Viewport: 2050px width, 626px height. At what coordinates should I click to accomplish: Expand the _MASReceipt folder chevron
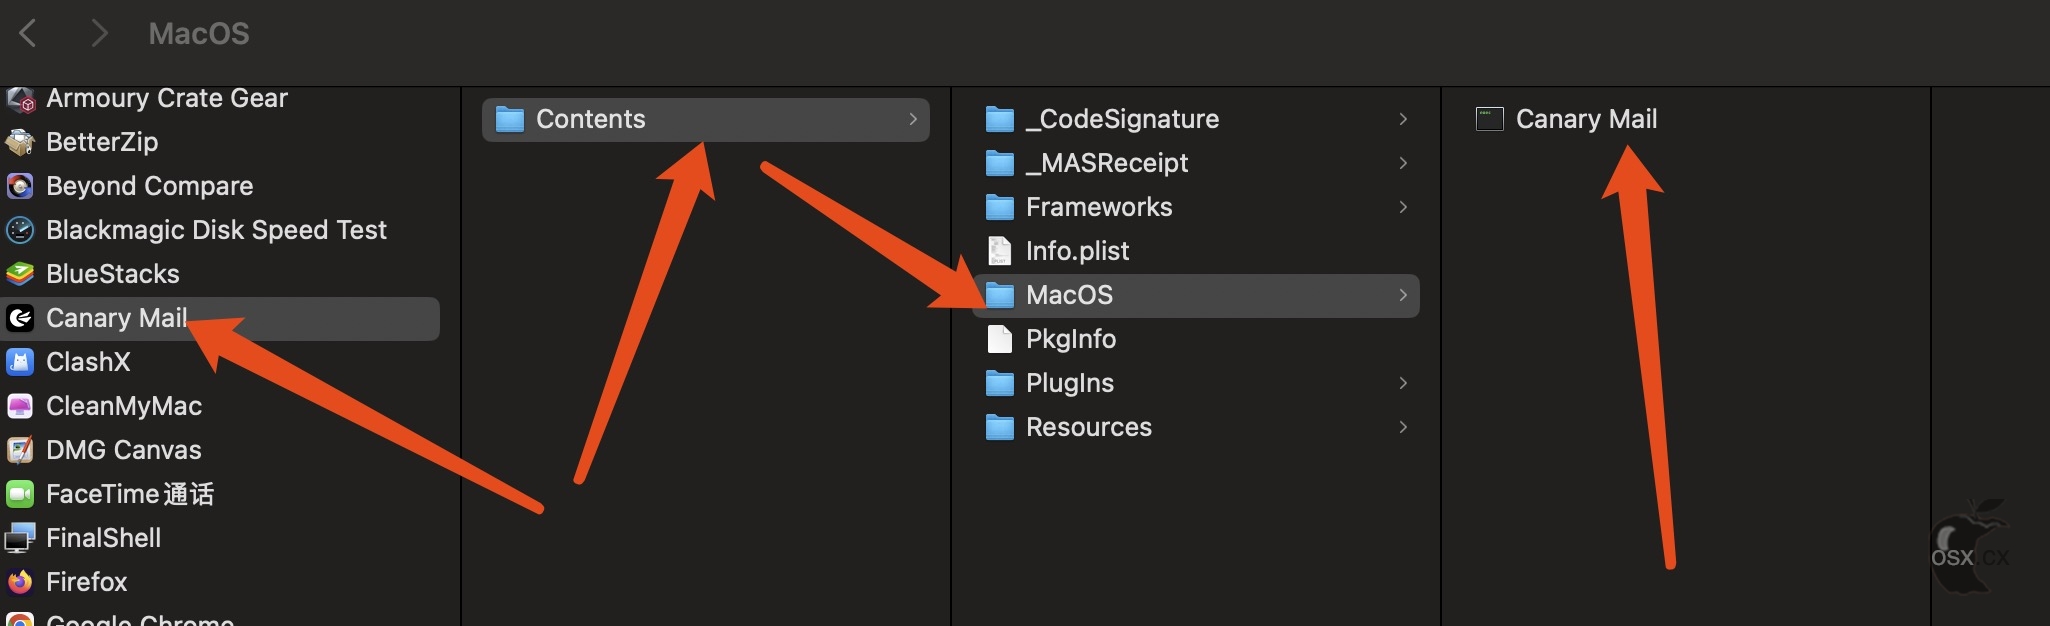click(x=1403, y=163)
